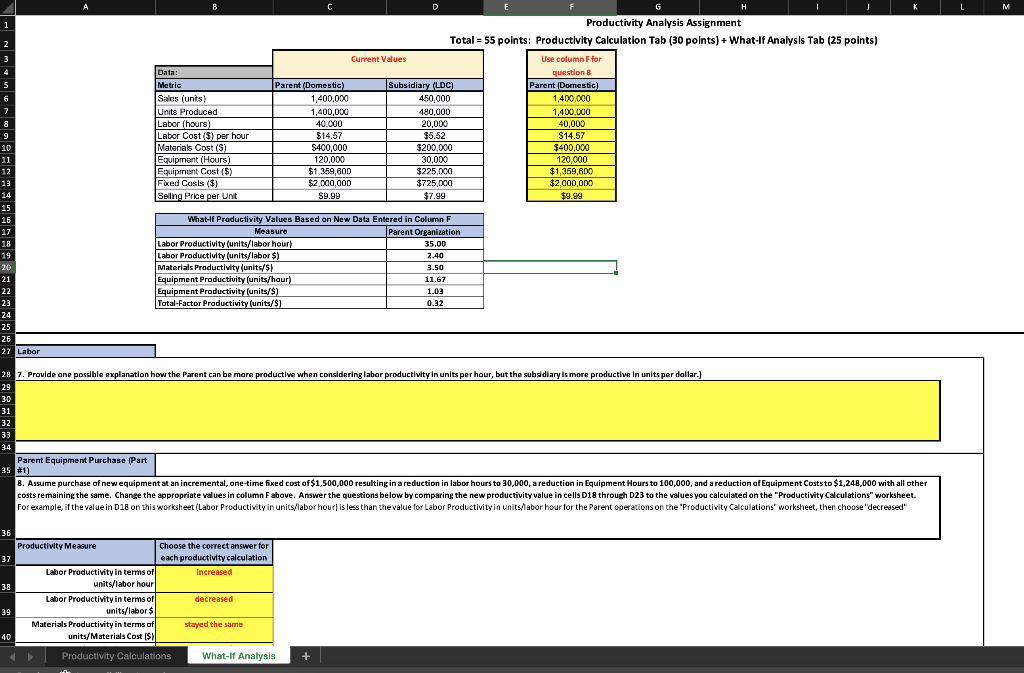This screenshot has width=1024, height=673.
Task: Select the Parent Sales cell showing 1,400,000
Action: click(329, 98)
